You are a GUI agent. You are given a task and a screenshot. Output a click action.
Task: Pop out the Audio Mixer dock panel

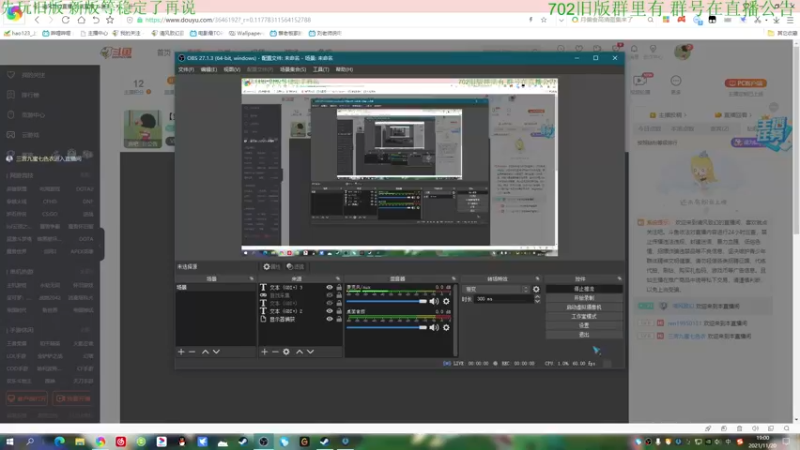pos(454,279)
